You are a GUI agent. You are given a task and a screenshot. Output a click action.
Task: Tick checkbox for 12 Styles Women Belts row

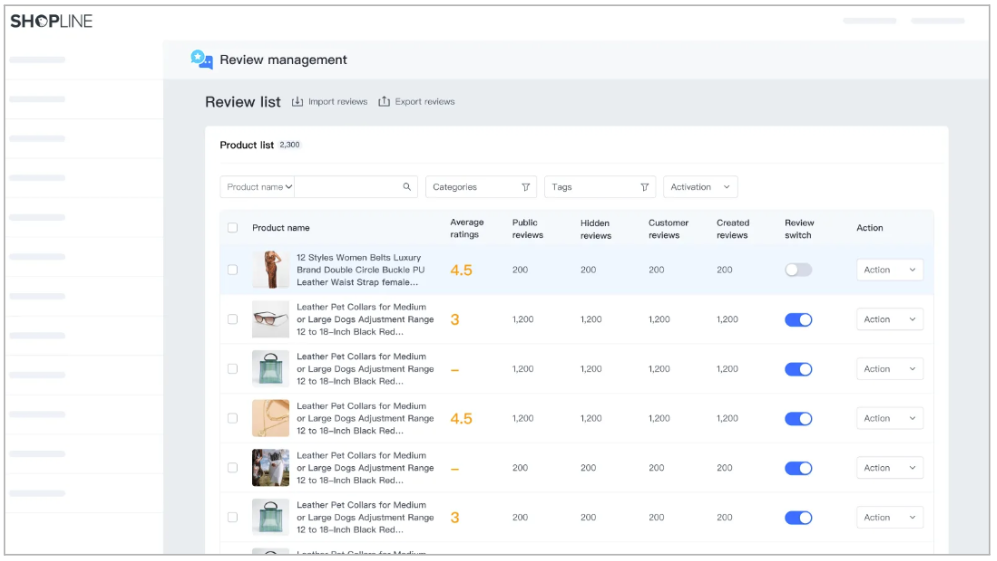(233, 270)
